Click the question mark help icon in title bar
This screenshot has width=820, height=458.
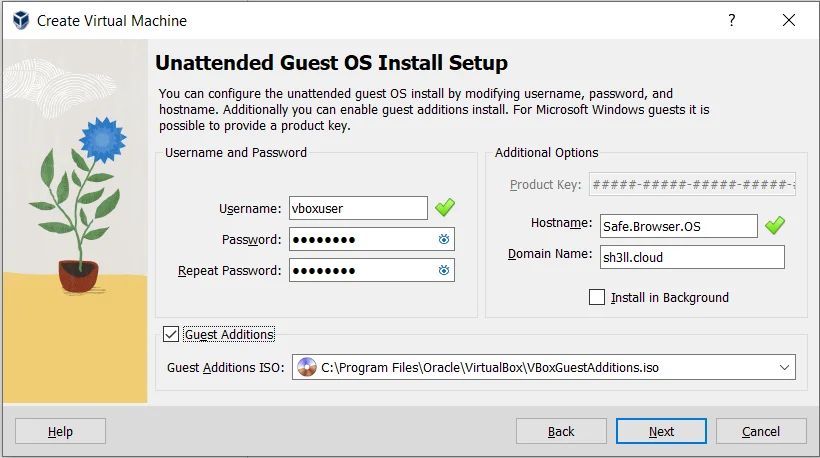[x=732, y=20]
